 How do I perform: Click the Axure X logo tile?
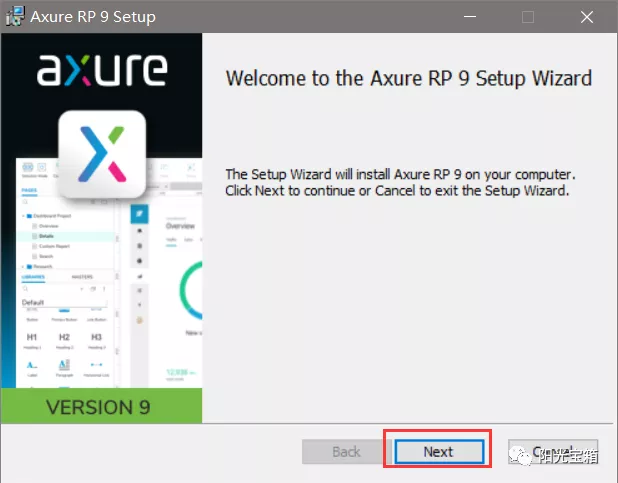[102, 154]
